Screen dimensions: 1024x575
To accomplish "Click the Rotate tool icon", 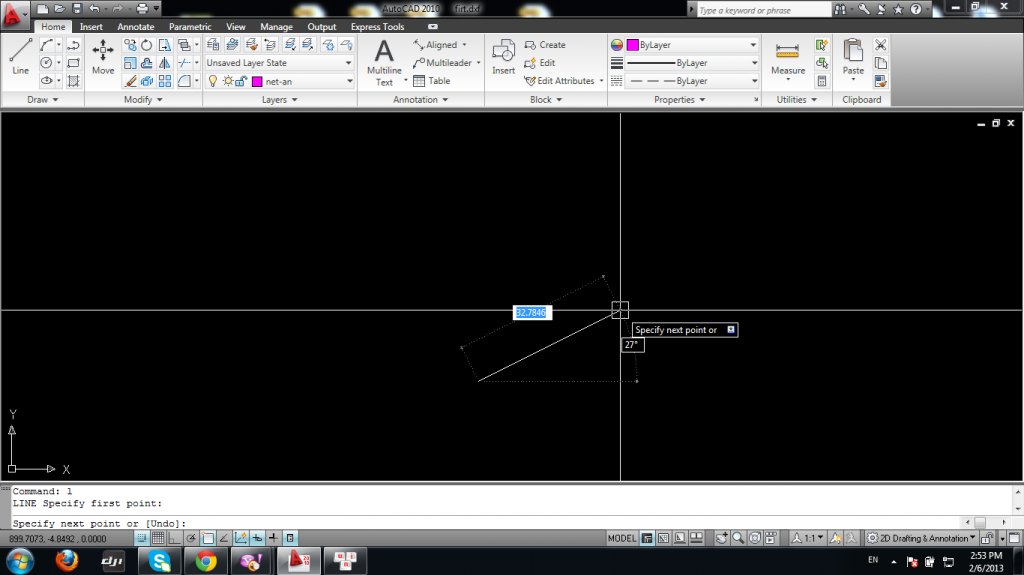I will click(x=147, y=45).
